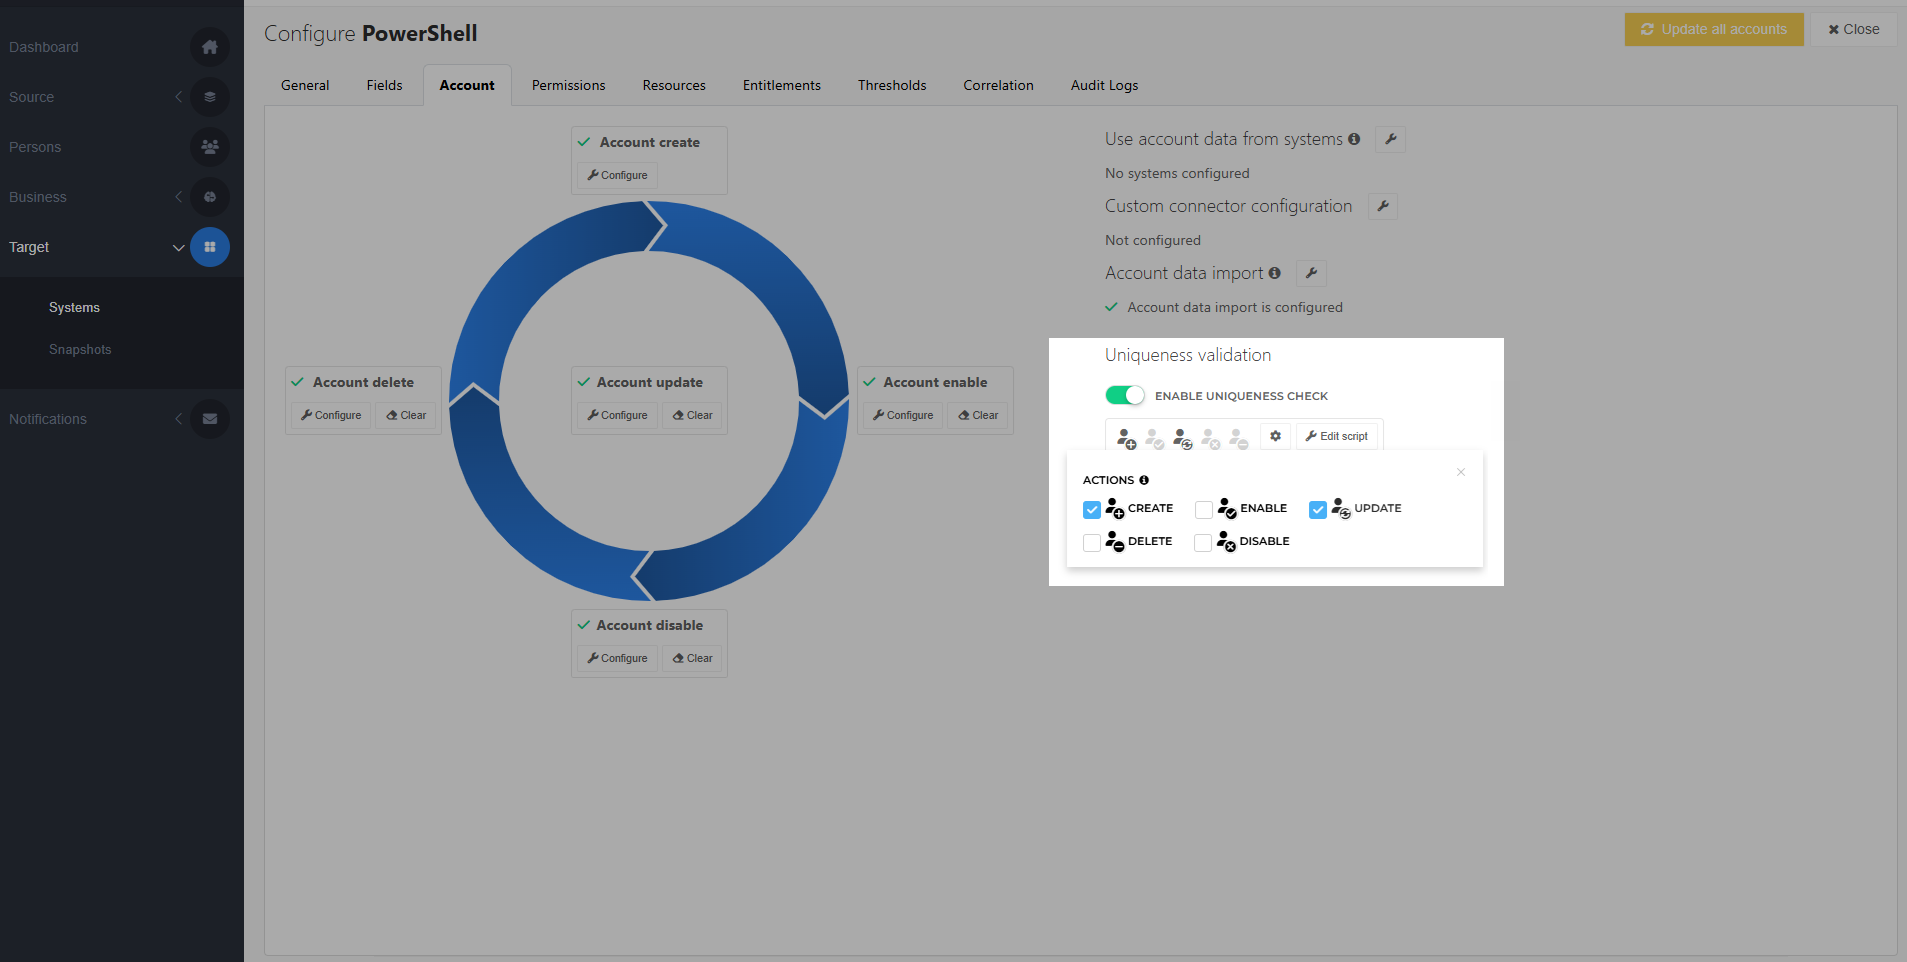The height and width of the screenshot is (962, 1907).
Task: Close the ACTIONS popup with X
Action: (x=1461, y=472)
